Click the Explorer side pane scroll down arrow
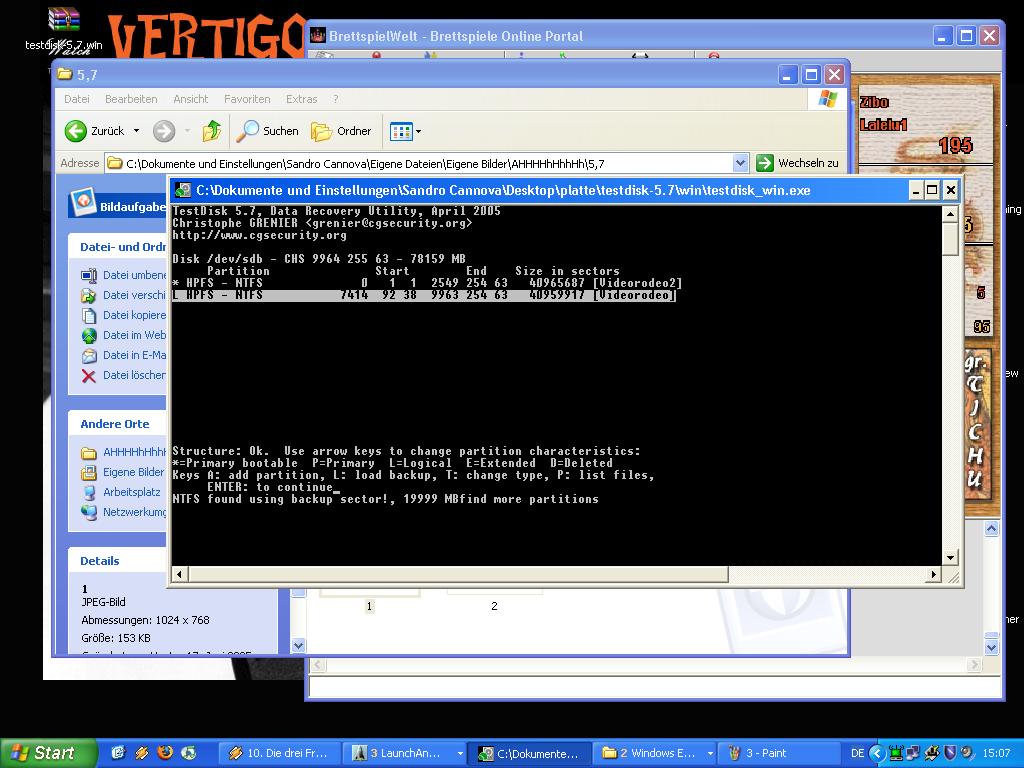The height and width of the screenshot is (768, 1024). pyautogui.click(x=298, y=645)
